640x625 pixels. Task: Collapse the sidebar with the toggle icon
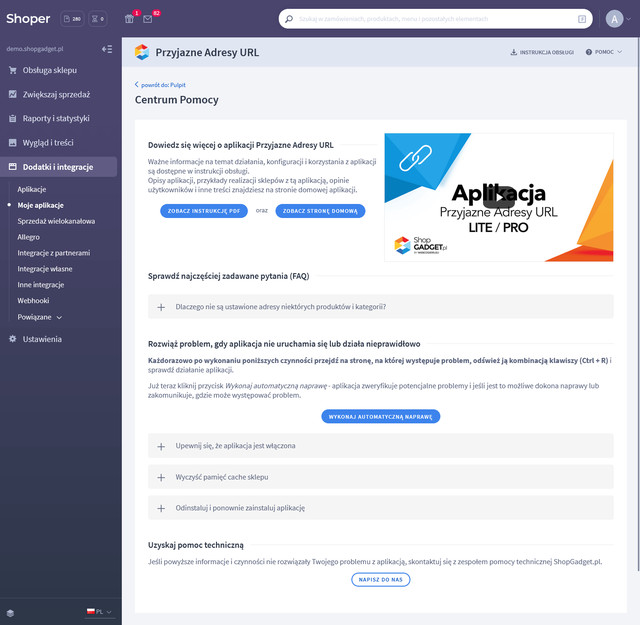107,48
